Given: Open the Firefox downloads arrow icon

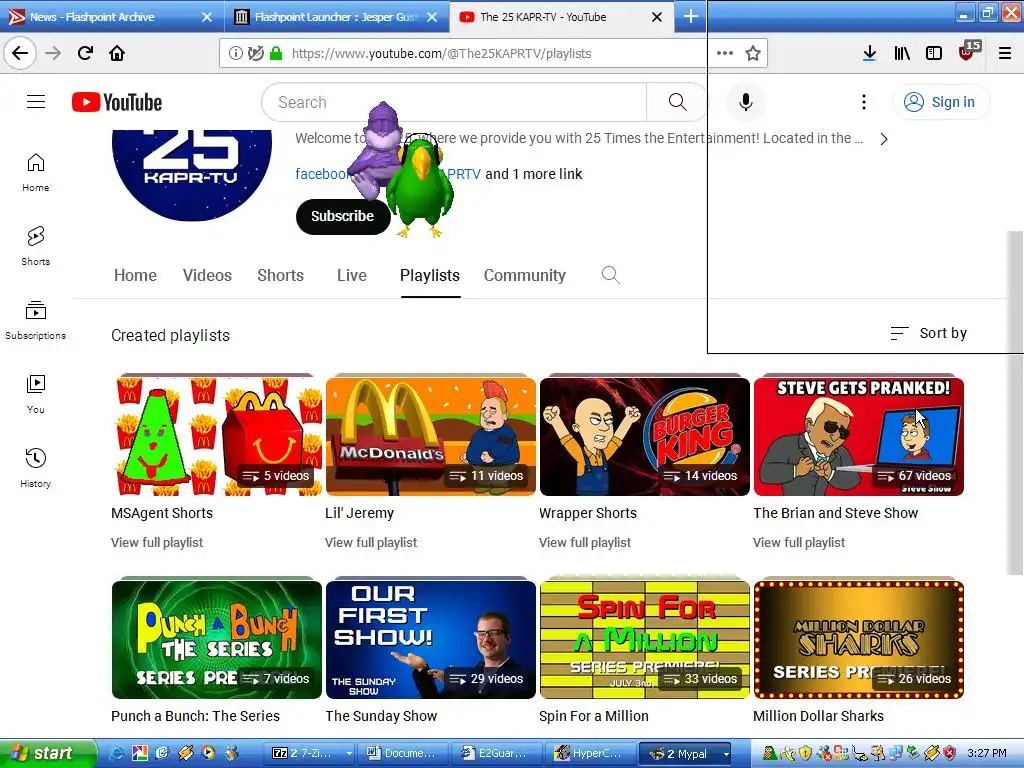Looking at the screenshot, I should (x=869, y=54).
